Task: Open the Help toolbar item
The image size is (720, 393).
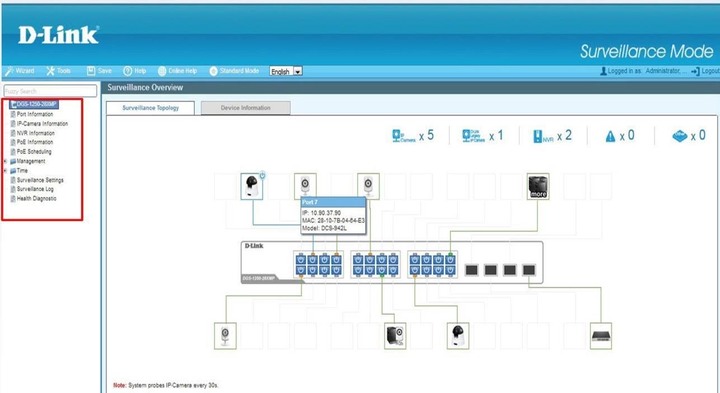Action: tap(135, 71)
